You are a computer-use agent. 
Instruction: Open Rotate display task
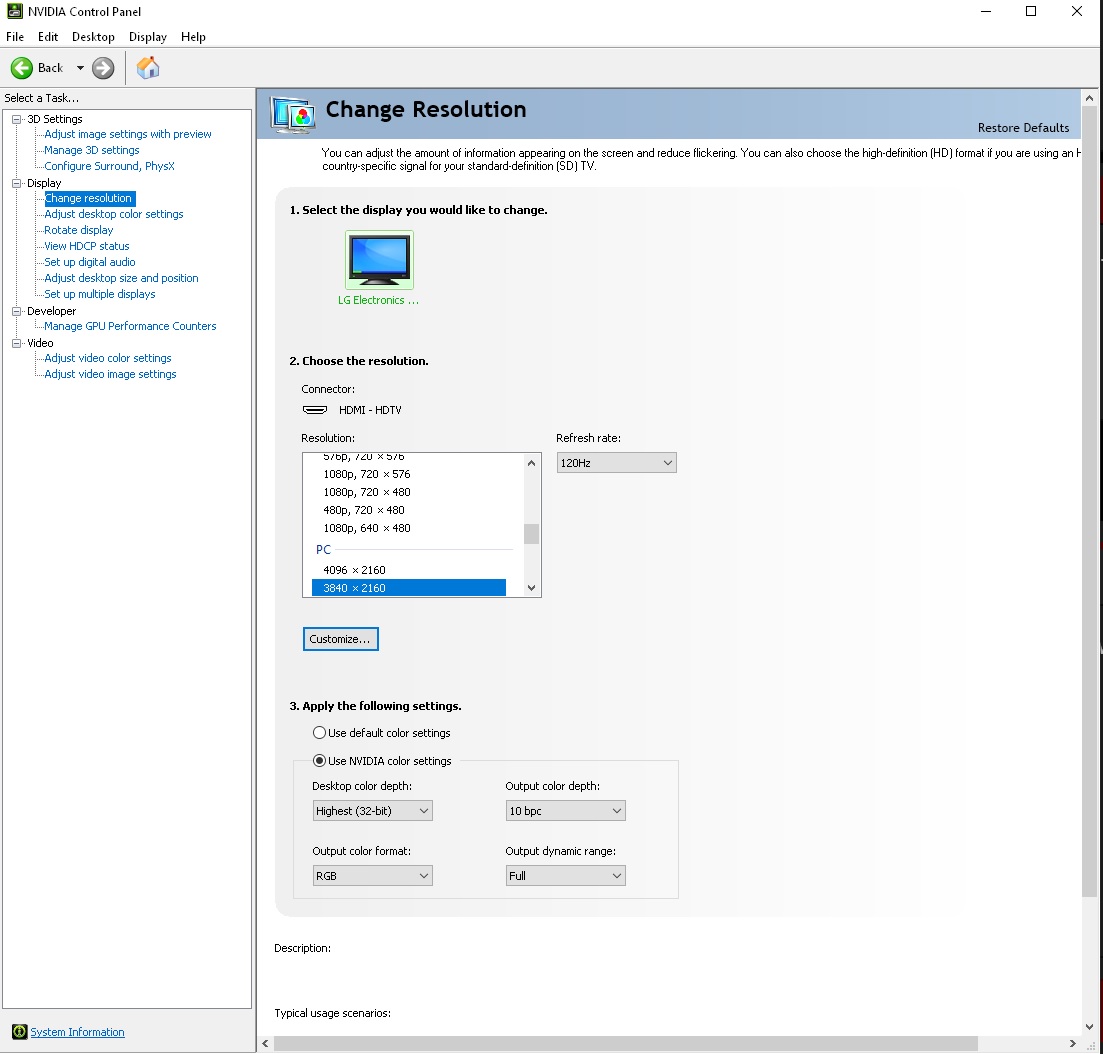point(78,230)
